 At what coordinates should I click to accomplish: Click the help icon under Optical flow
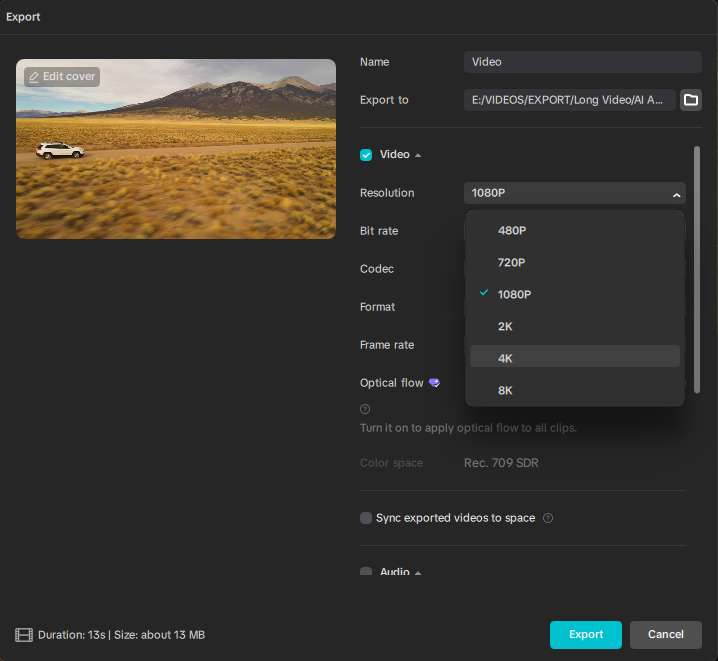tap(365, 409)
